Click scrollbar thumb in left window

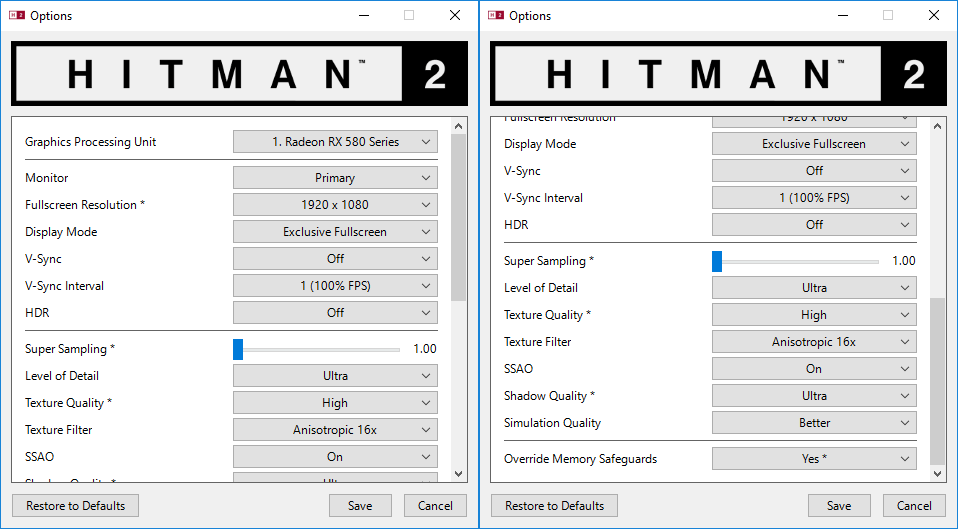click(459, 217)
